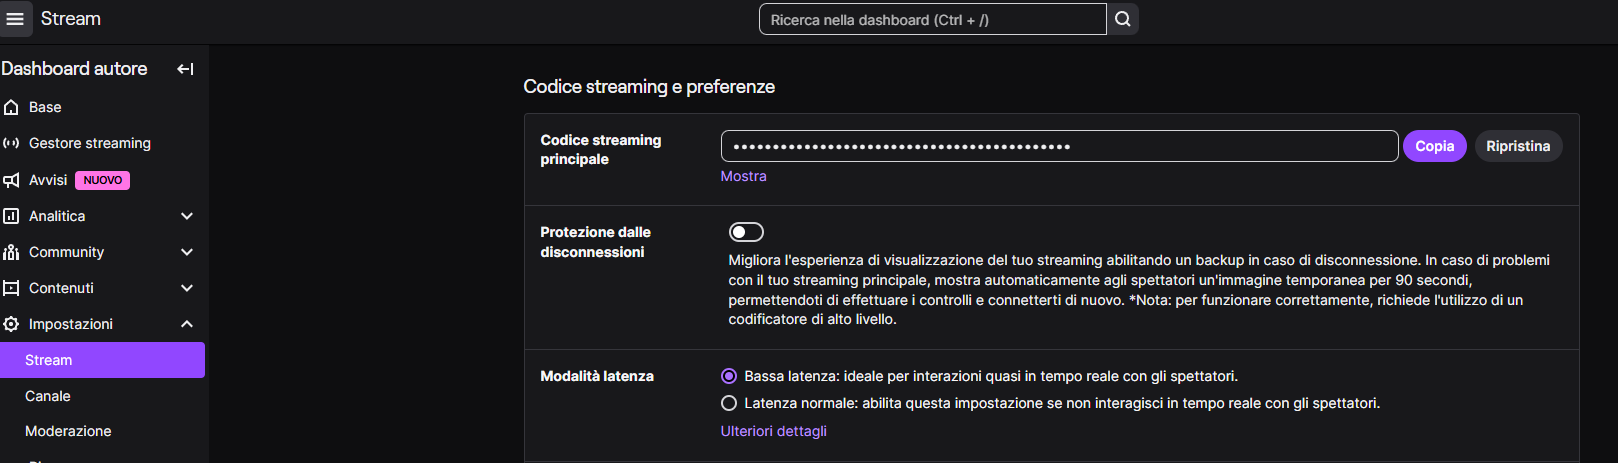Image resolution: width=1618 pixels, height=463 pixels.
Task: Click the Analitica chart icon
Action: pos(12,216)
